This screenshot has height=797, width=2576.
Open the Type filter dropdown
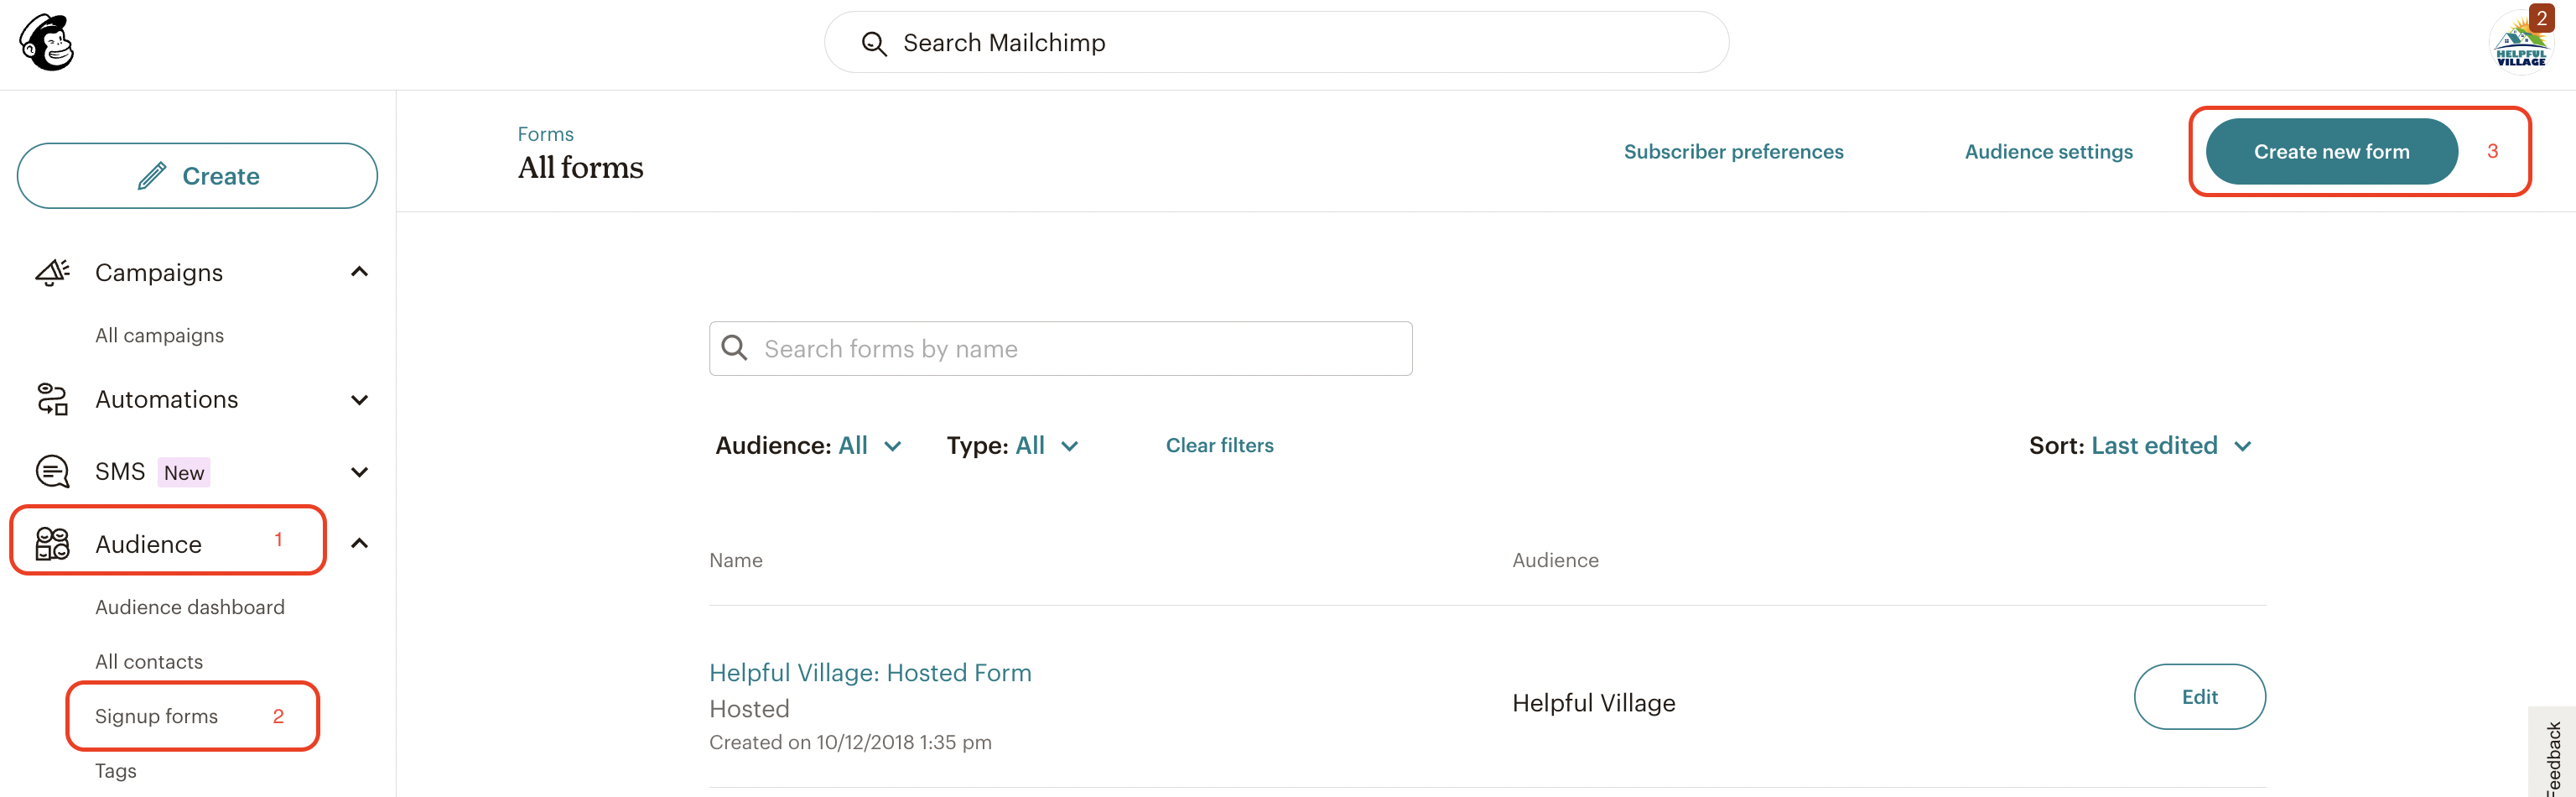1013,445
